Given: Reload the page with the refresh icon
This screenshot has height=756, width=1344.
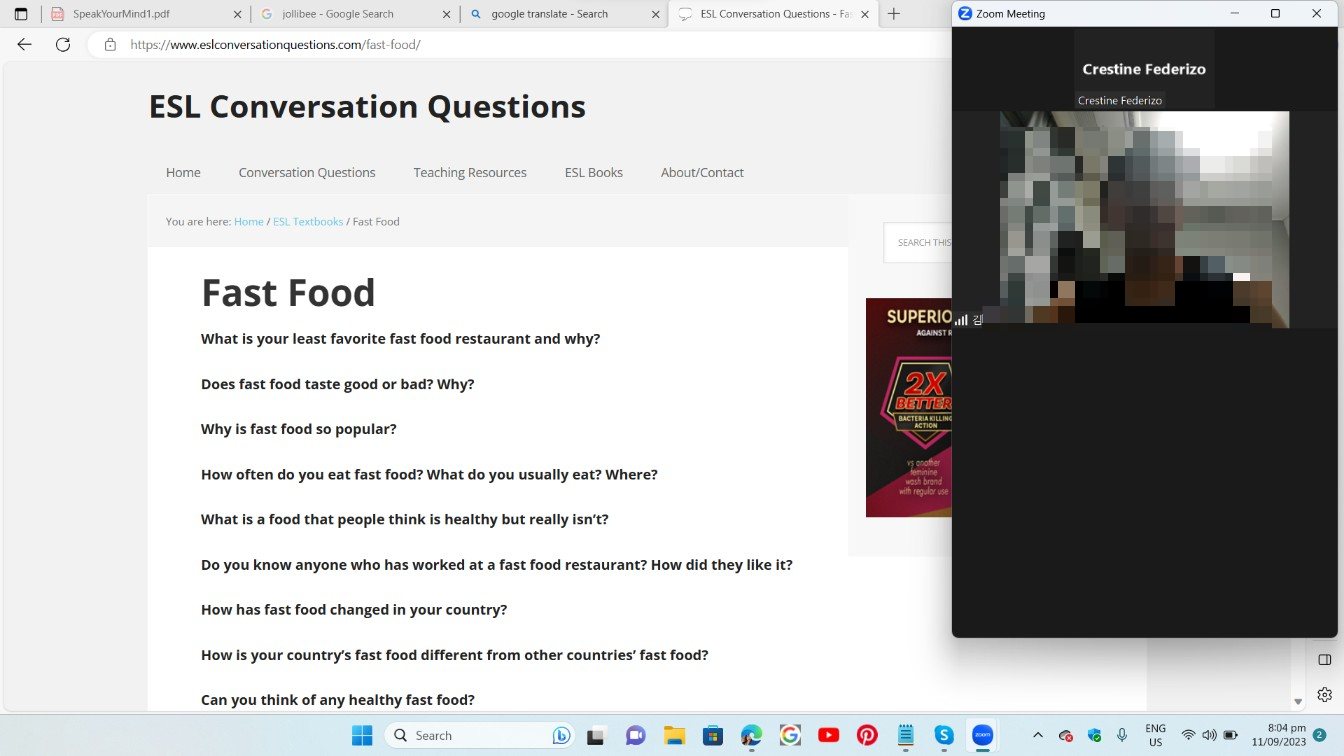Looking at the screenshot, I should tap(63, 44).
